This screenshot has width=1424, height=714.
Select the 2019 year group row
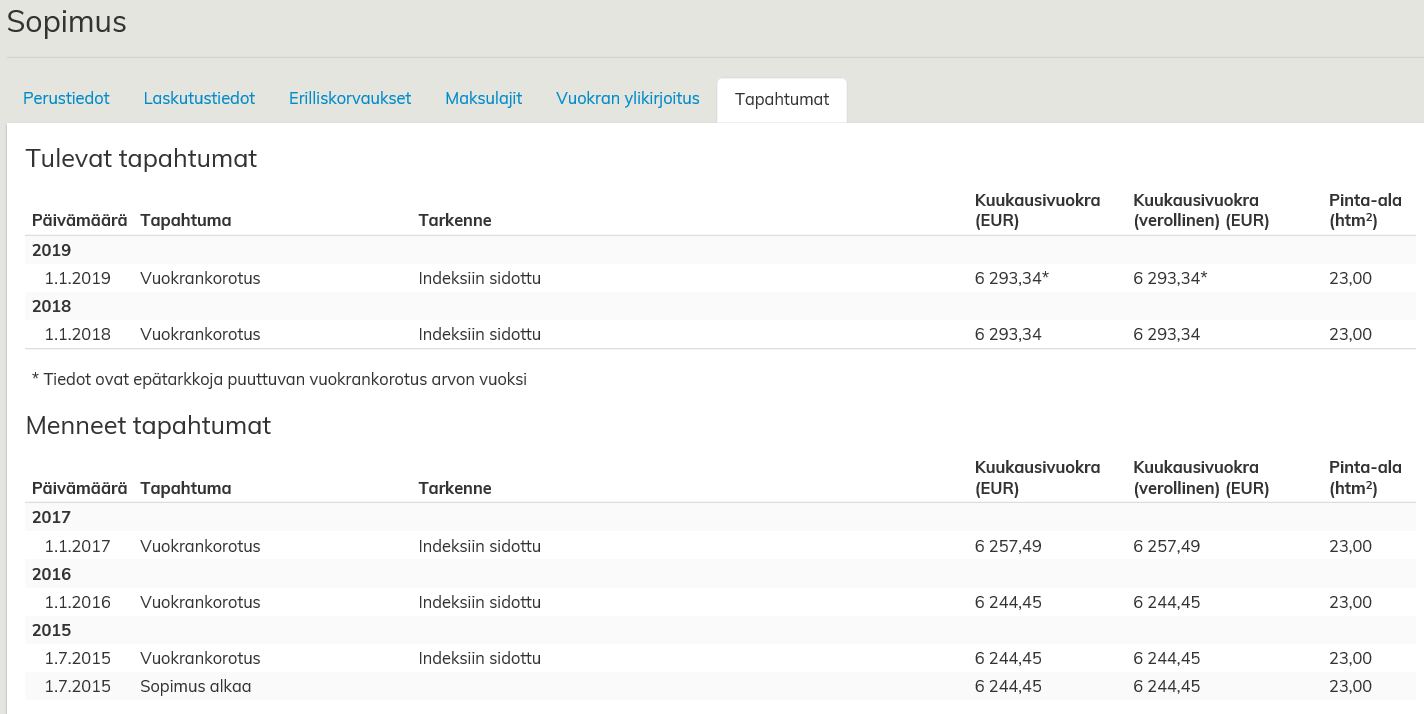tap(52, 250)
